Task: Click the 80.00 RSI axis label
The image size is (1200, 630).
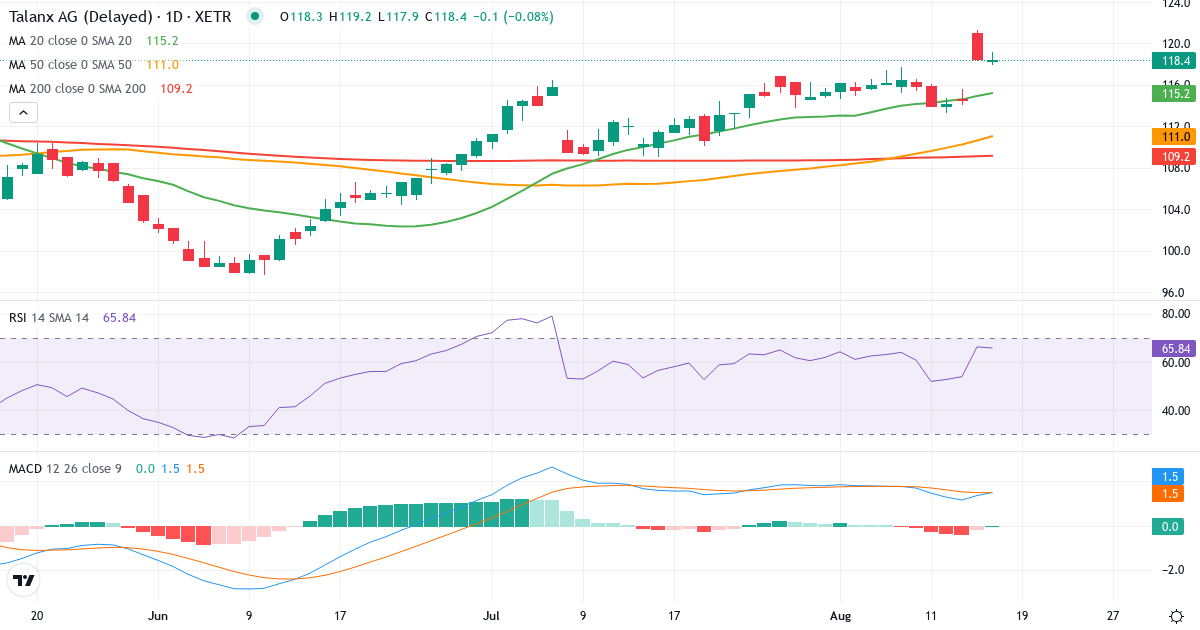Action: tap(1175, 314)
